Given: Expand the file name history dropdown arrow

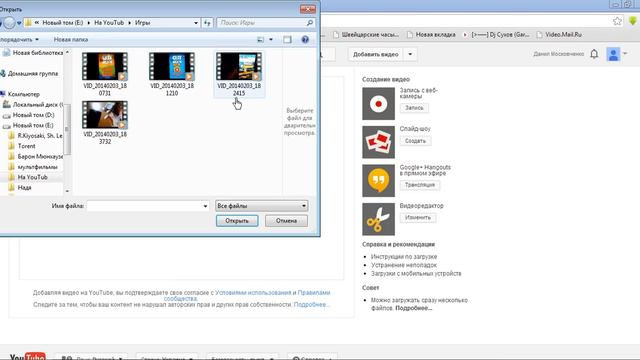Looking at the screenshot, I should (x=205, y=206).
